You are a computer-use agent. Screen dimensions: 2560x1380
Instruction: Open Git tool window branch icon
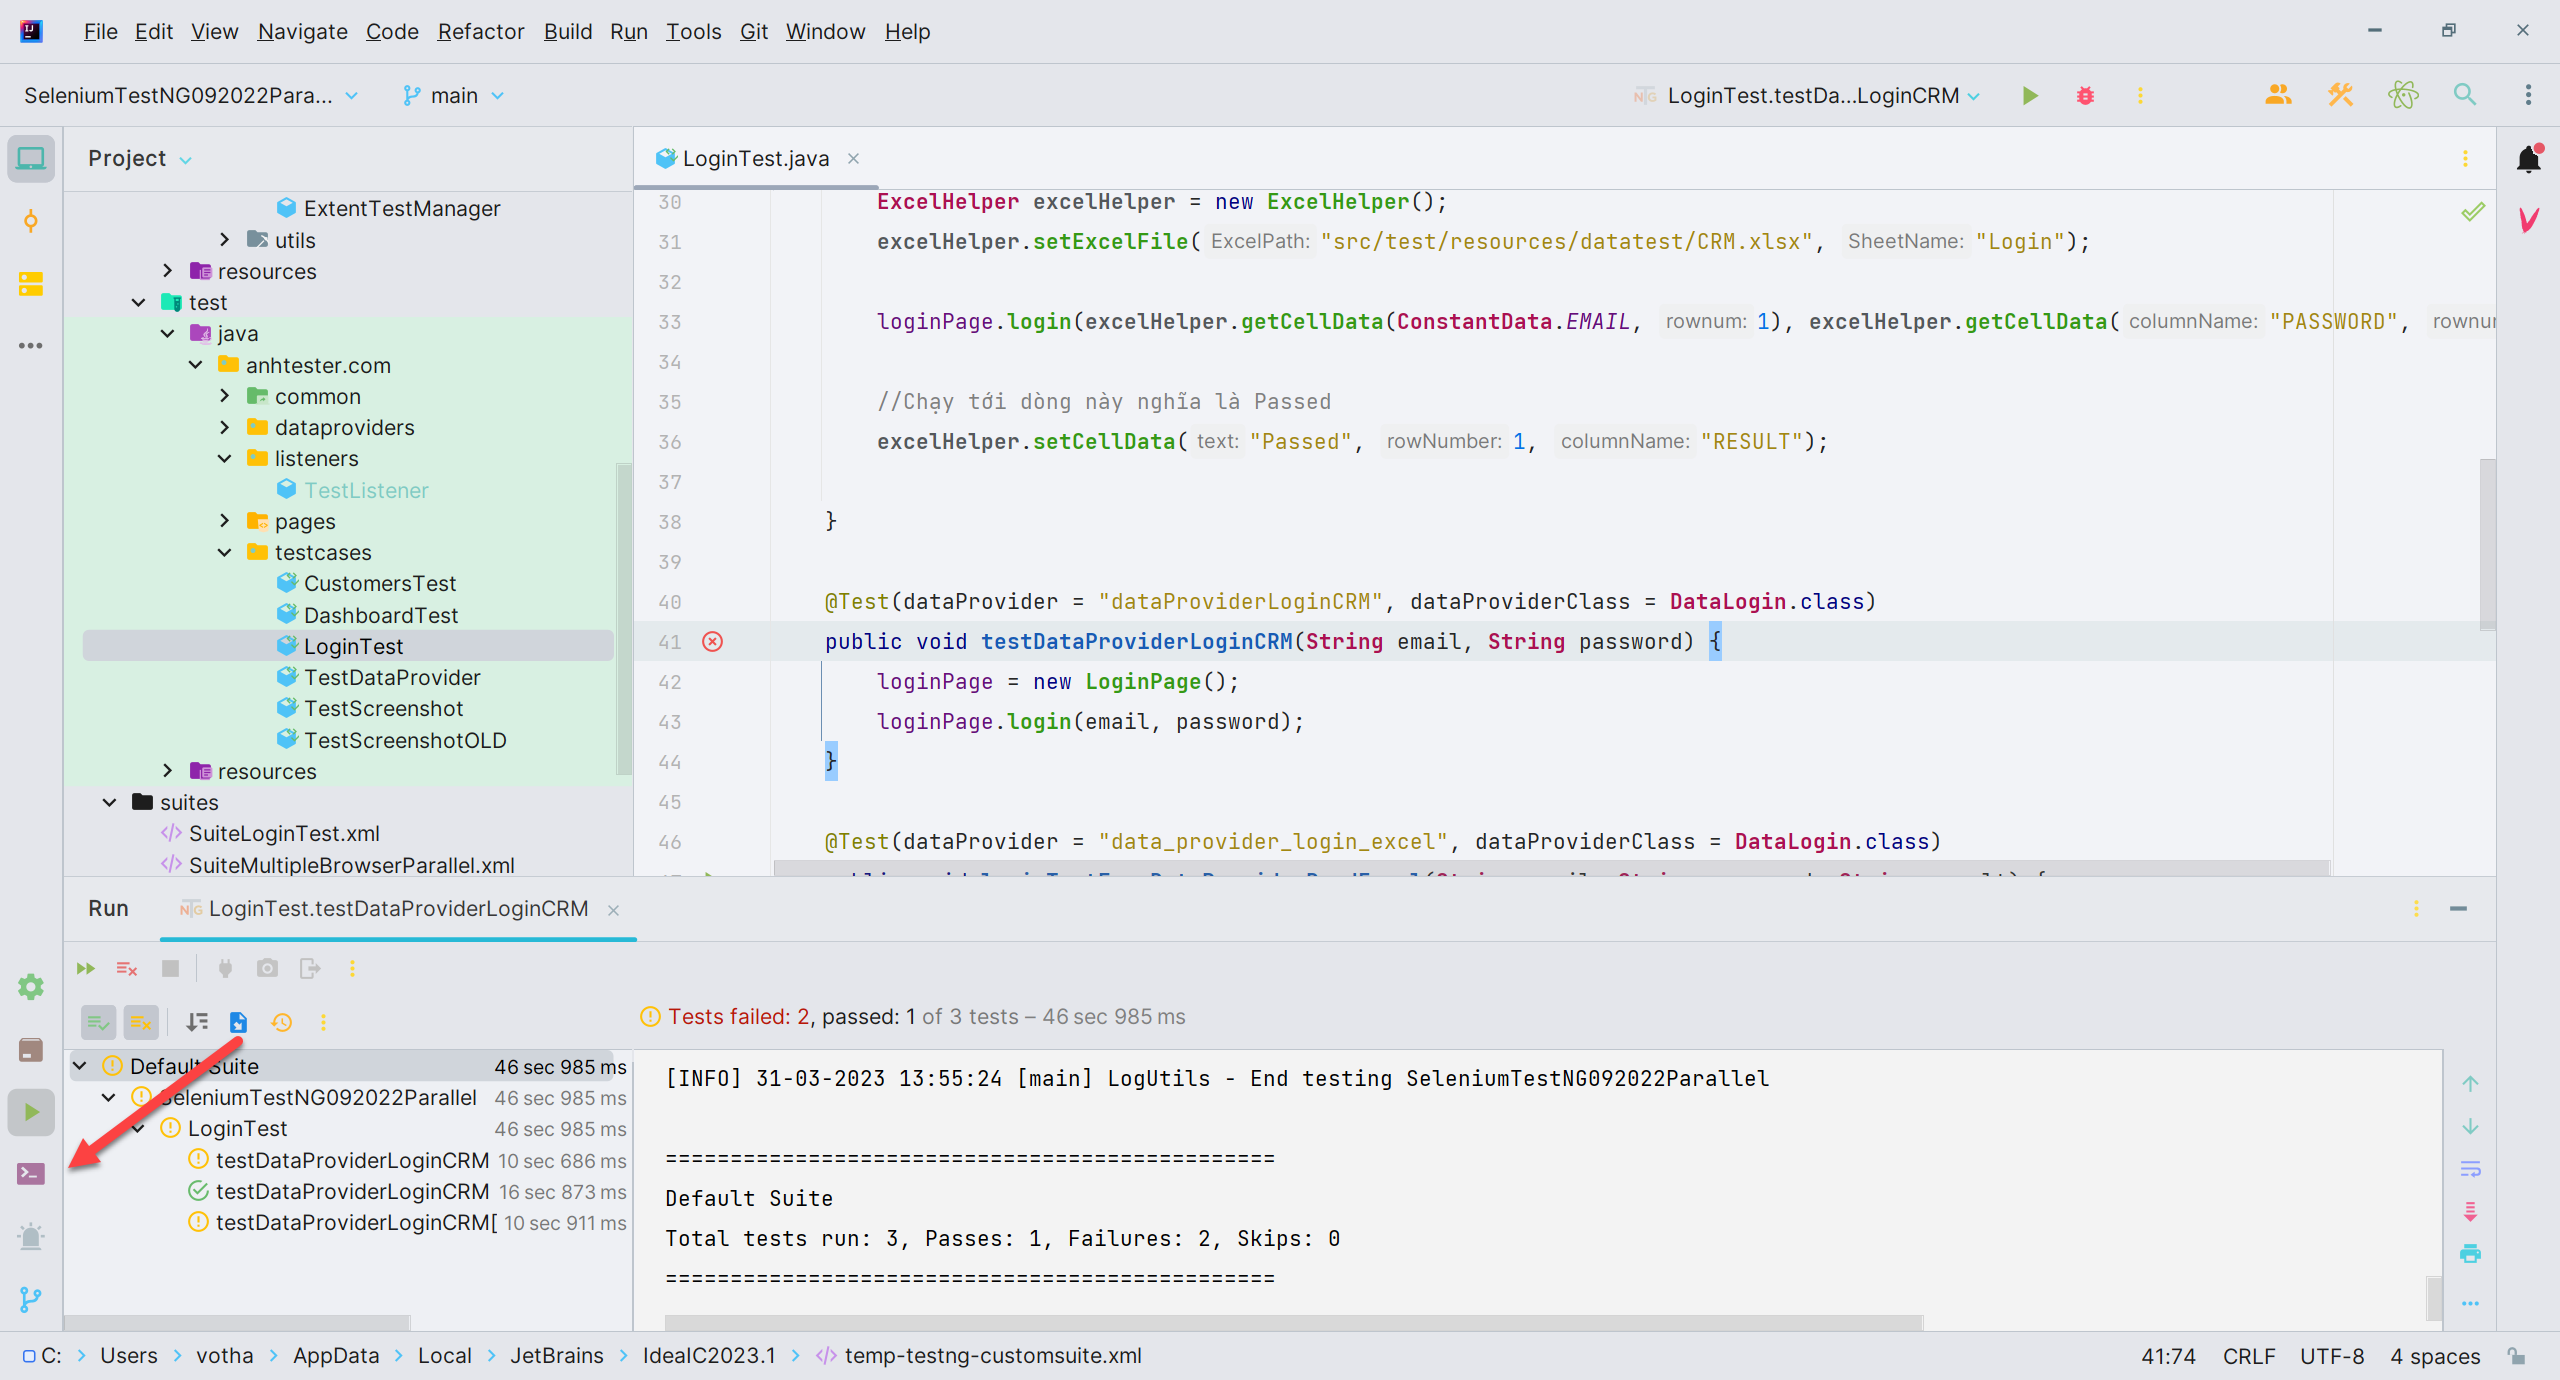coord(31,1299)
